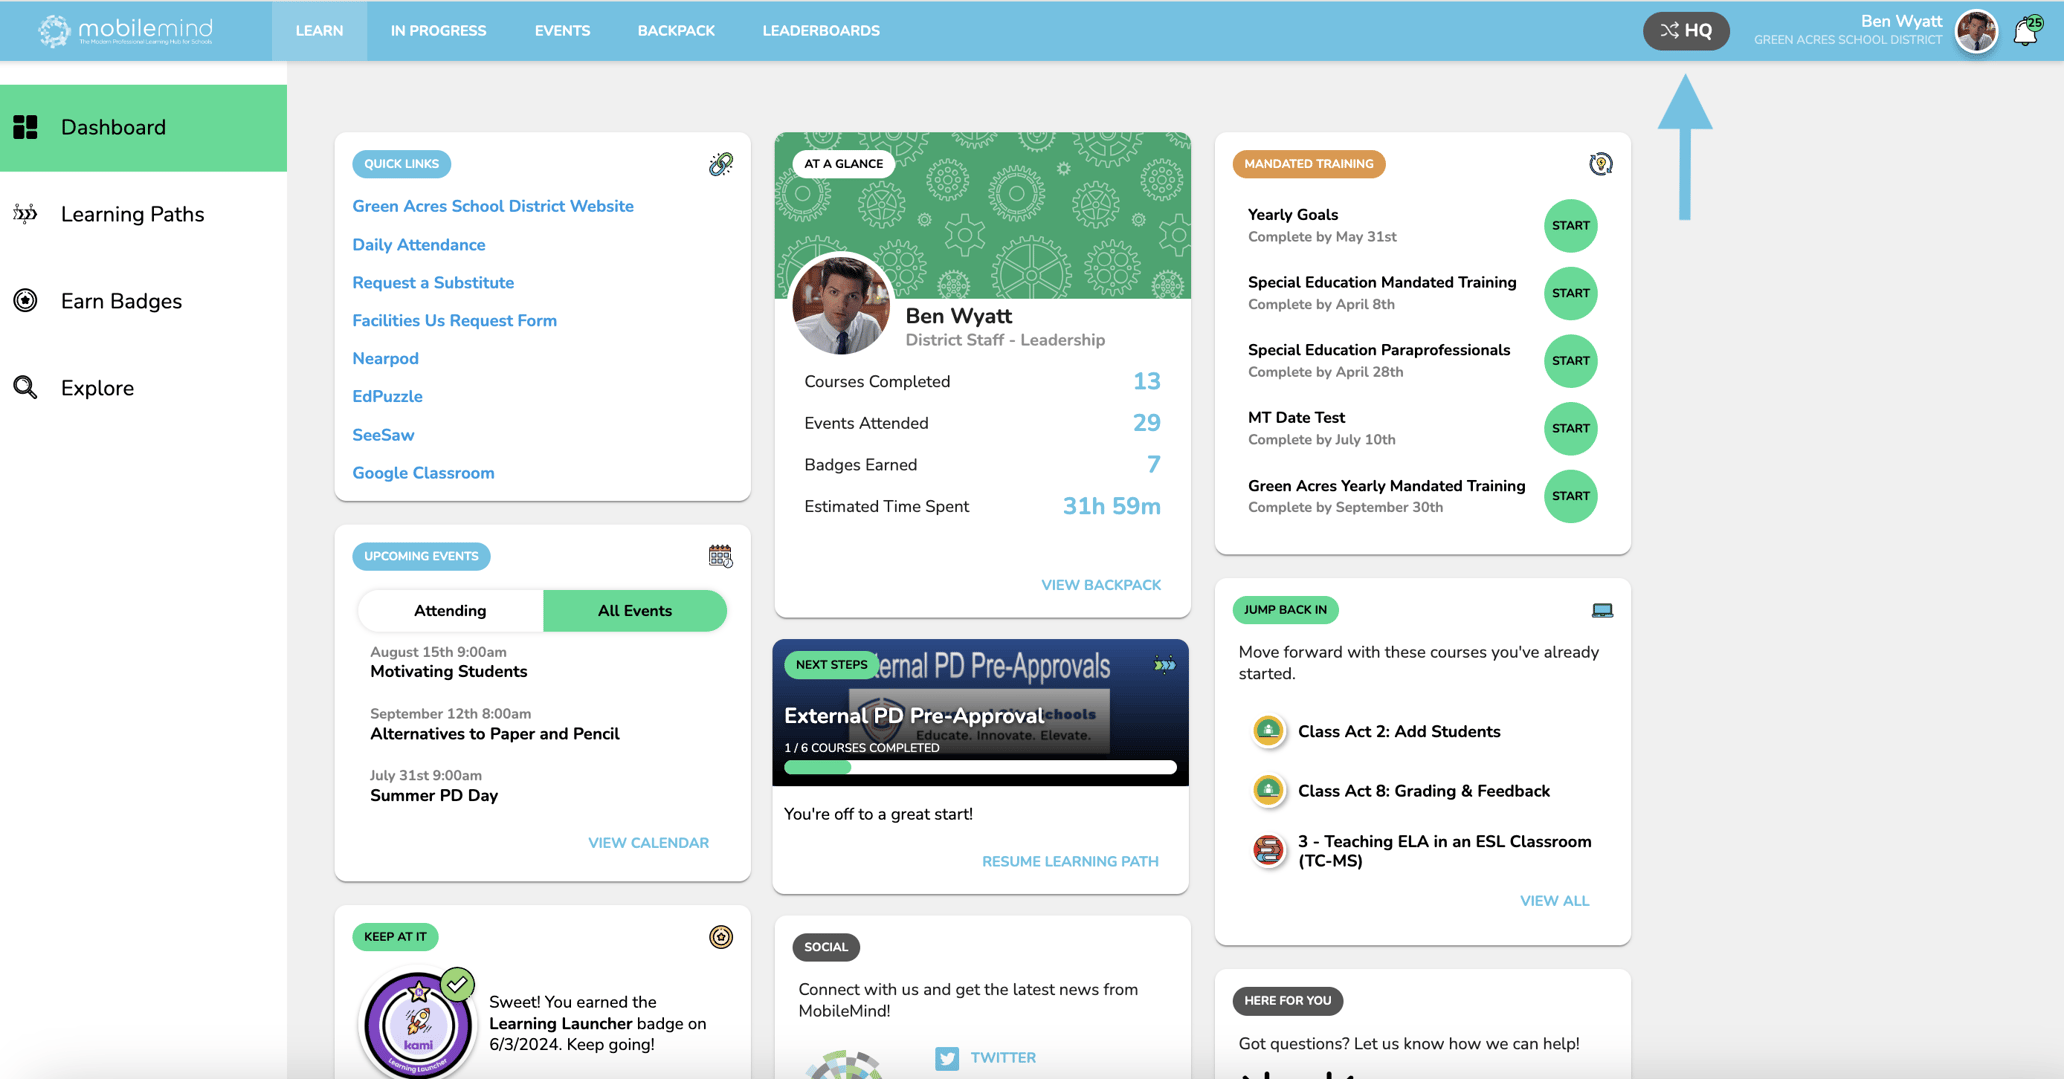Click the External PD Pre-Approval progress bar
The height and width of the screenshot is (1079, 2064).
pyautogui.click(x=980, y=768)
